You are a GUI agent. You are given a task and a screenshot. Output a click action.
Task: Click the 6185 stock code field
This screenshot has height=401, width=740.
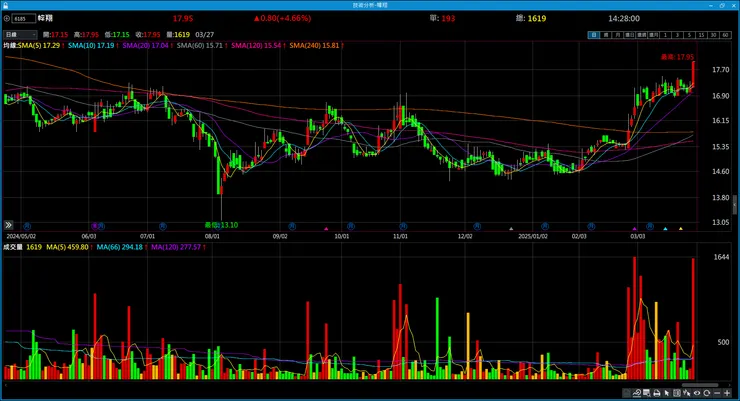(24, 18)
